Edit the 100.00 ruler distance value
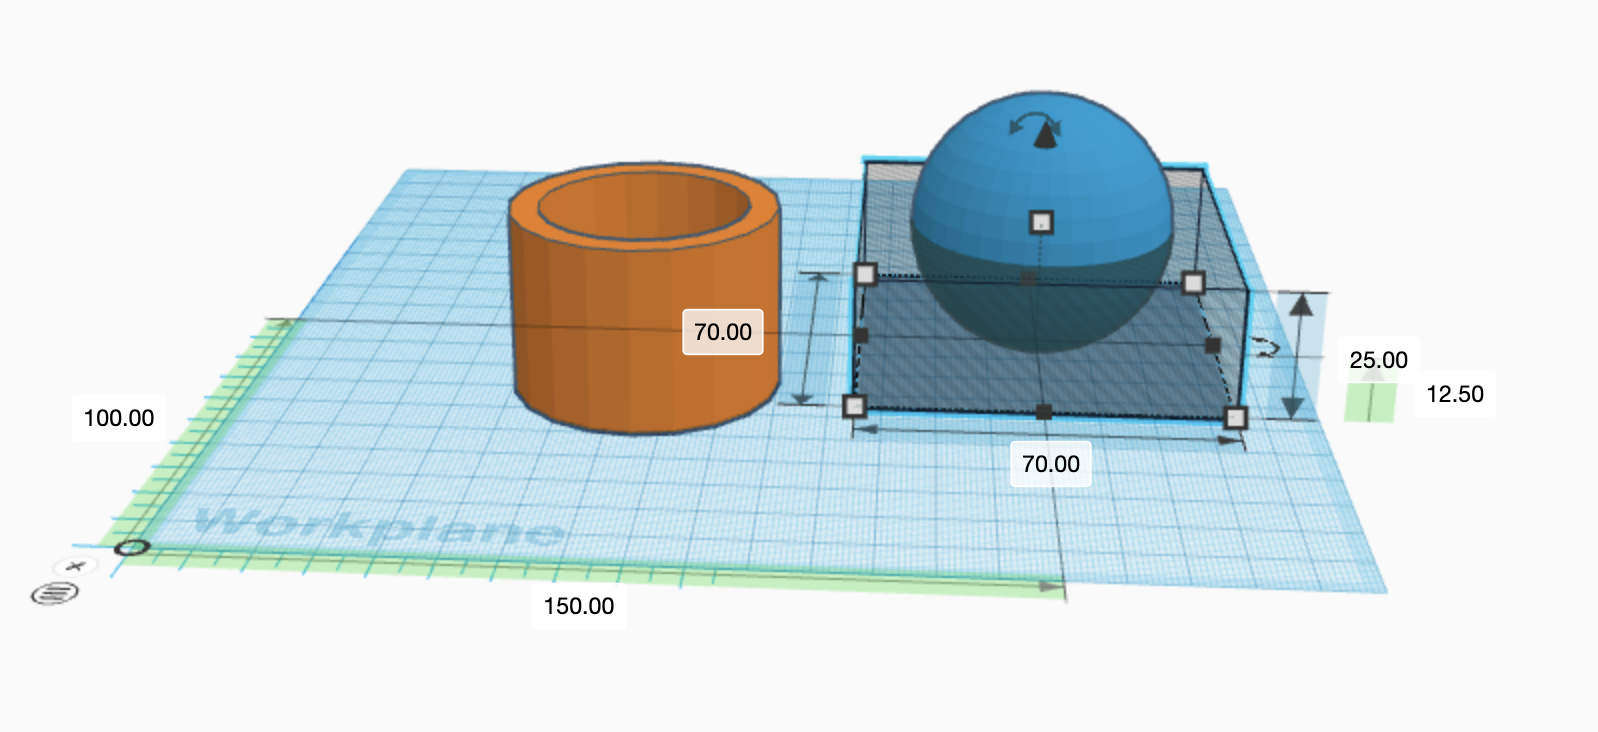The image size is (1598, 732). click(119, 418)
